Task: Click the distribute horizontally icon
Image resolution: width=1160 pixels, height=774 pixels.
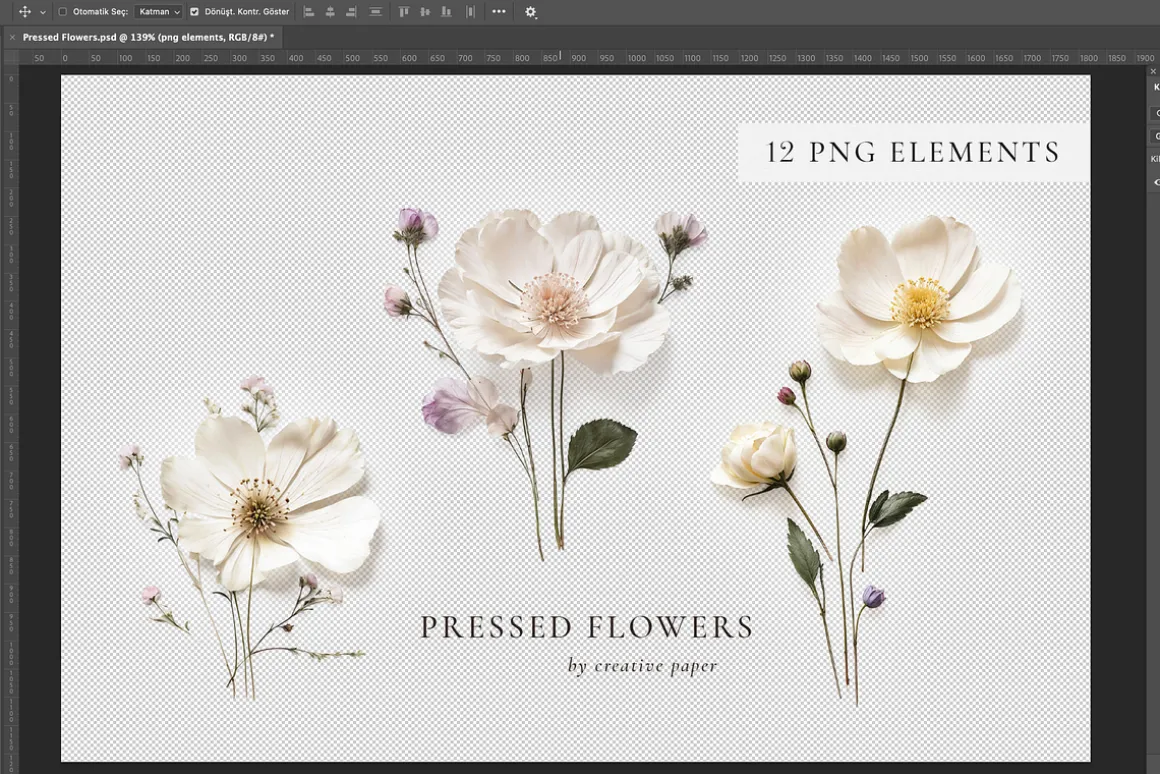Action: 471,12
